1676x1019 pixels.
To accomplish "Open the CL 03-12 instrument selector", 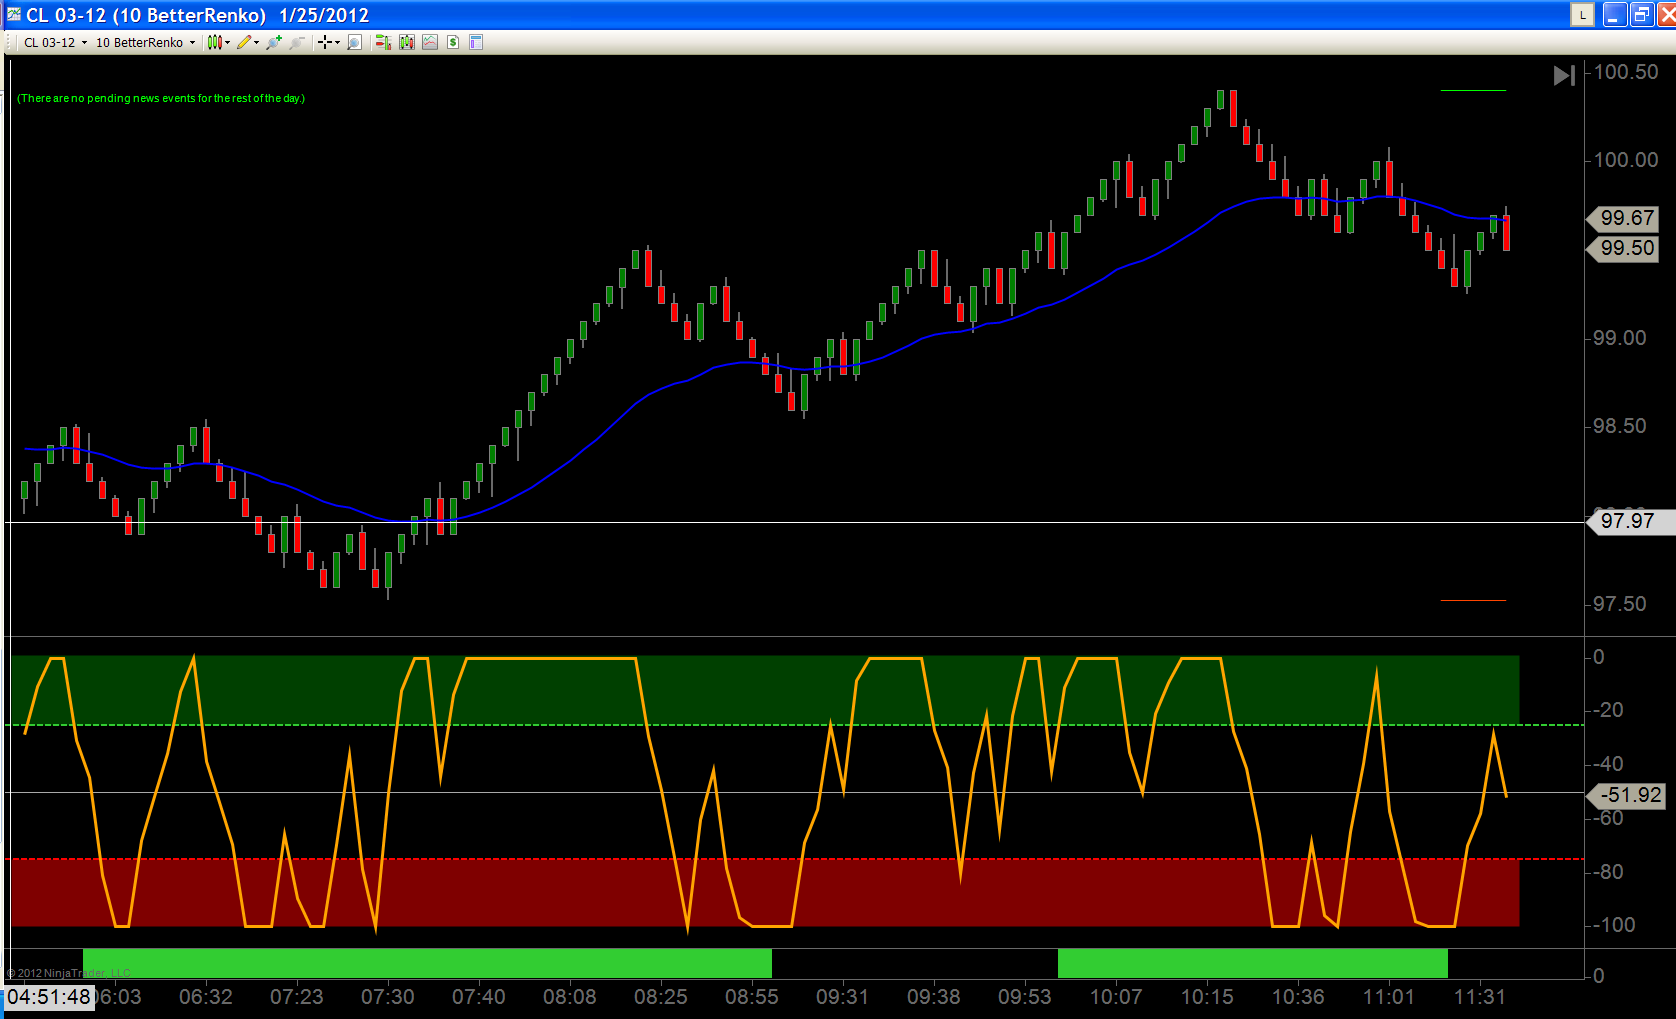I will coord(55,42).
